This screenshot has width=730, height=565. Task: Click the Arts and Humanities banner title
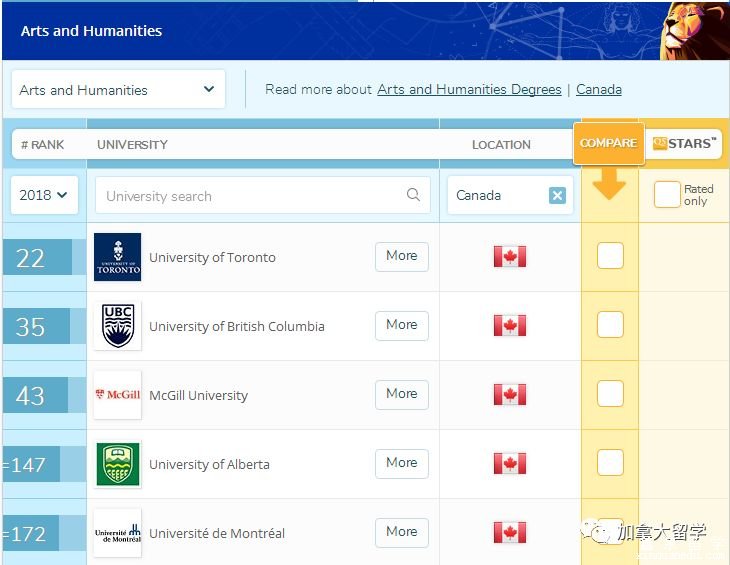click(x=91, y=31)
